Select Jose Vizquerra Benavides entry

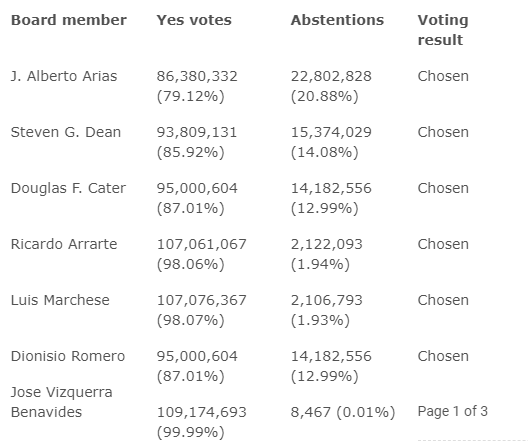click(x=61, y=402)
